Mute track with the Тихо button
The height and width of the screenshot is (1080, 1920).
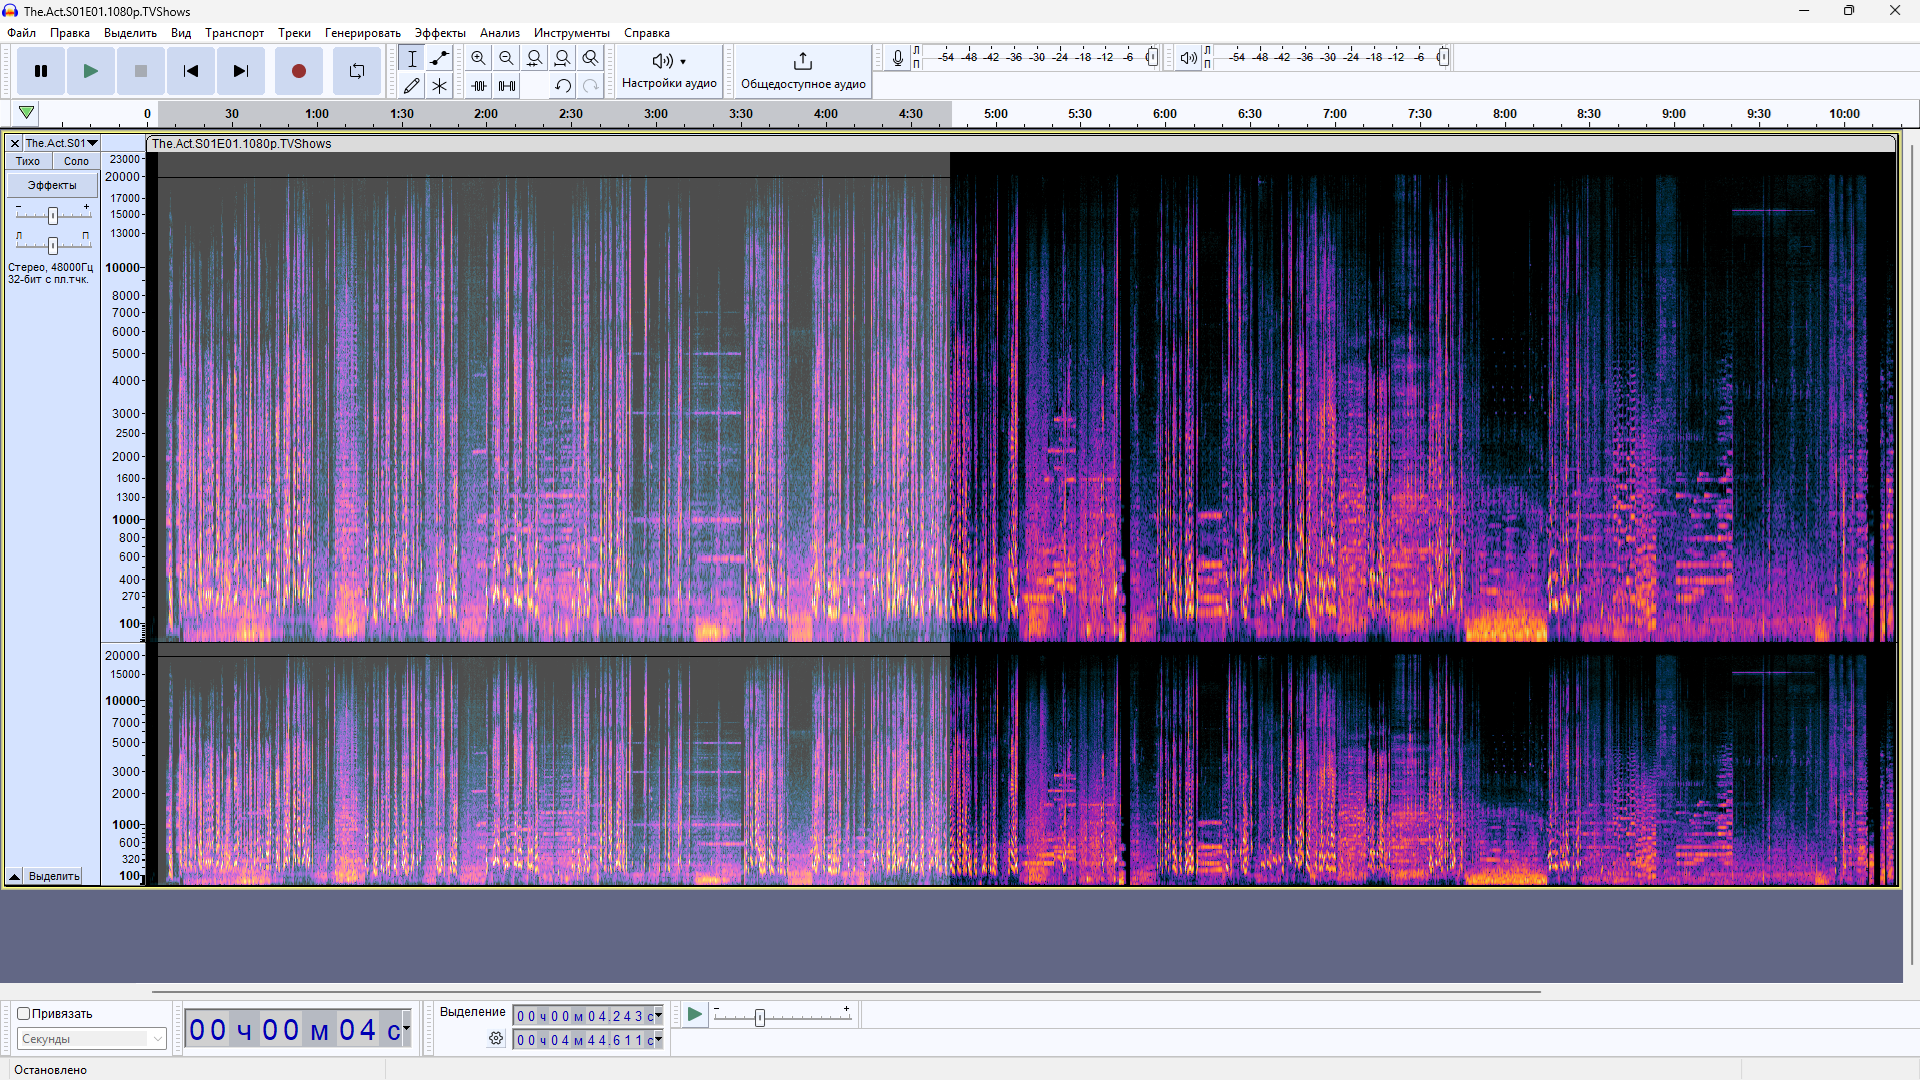tap(28, 161)
